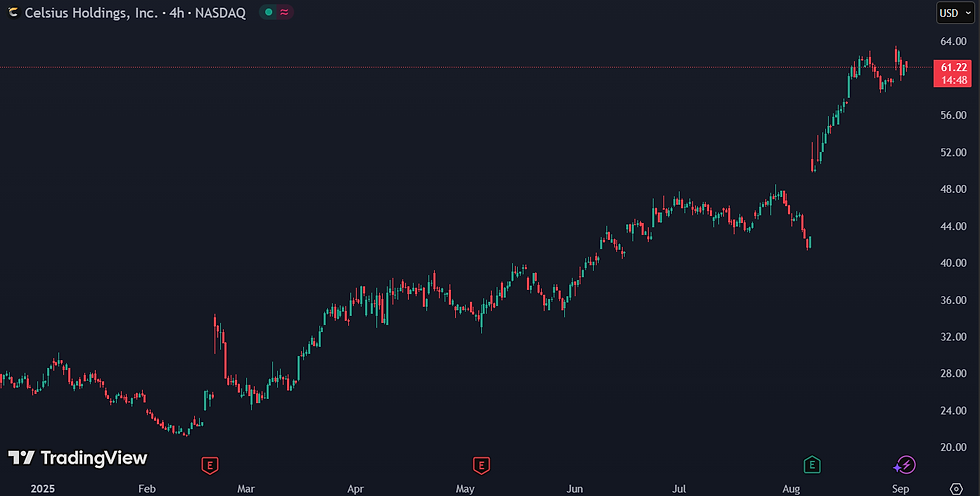
Task: Click the 24.00 price axis label
Action: pos(954,410)
